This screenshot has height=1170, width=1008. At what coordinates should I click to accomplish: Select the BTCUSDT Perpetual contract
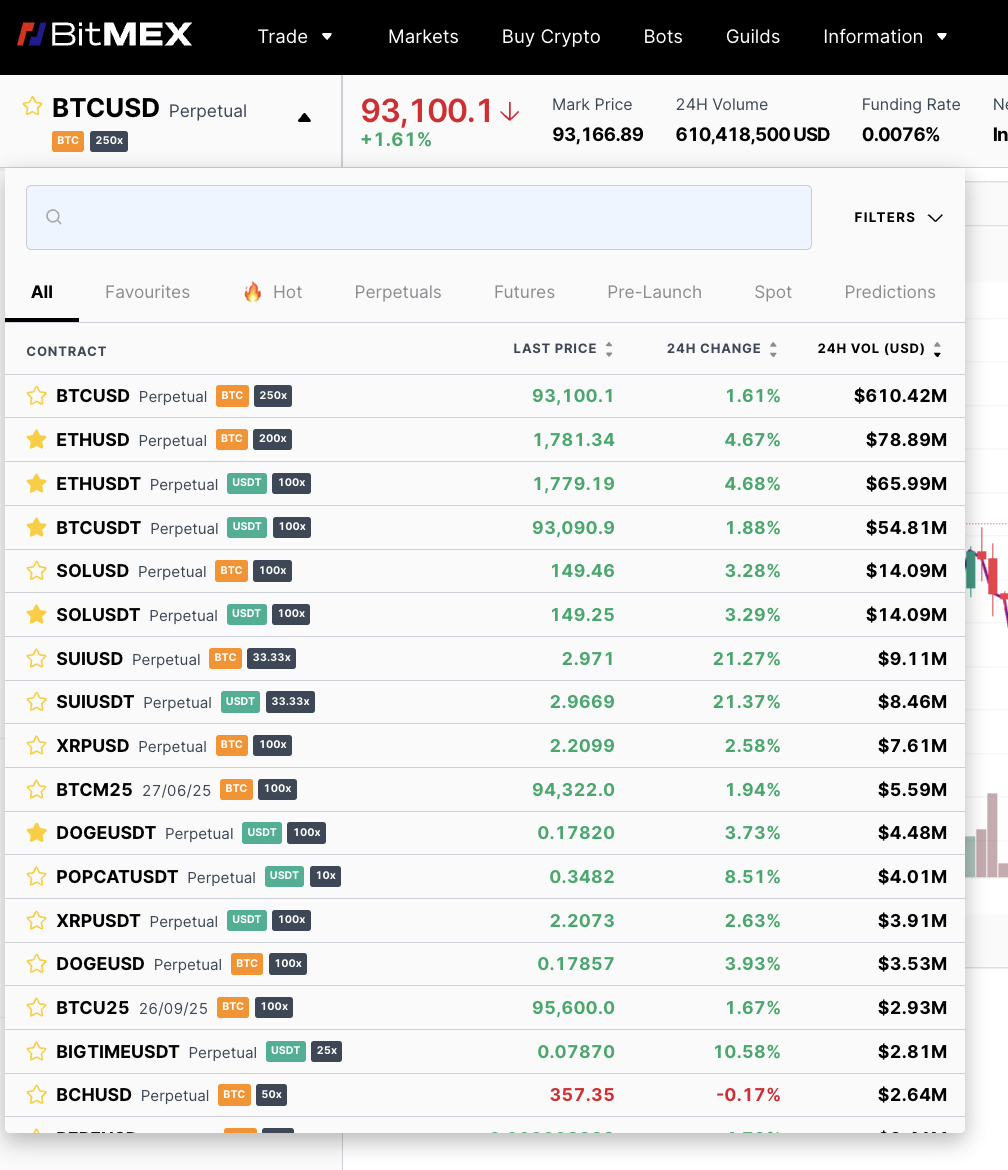[485, 528]
